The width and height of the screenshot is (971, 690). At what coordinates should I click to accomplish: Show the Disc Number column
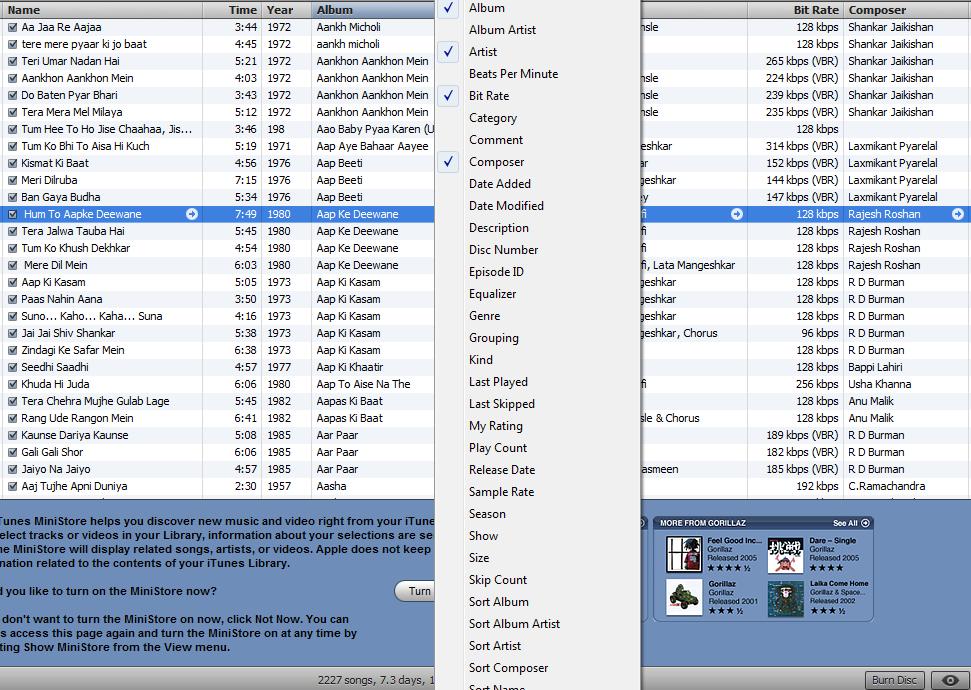pyautogui.click(x=538, y=250)
